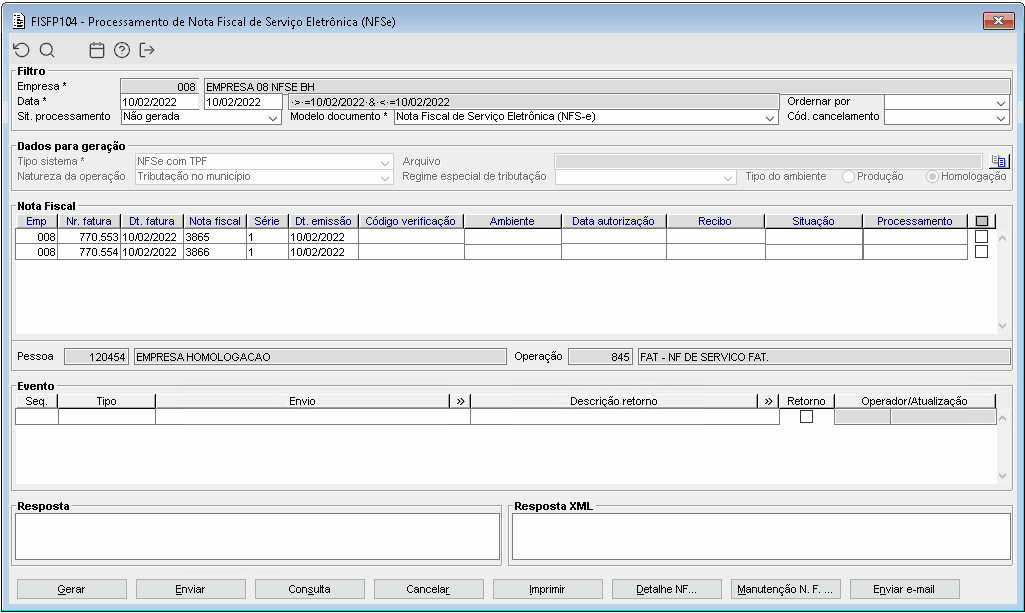The height and width of the screenshot is (613, 1025).
Task: Close the FISFP104 window
Action: [x=998, y=21]
